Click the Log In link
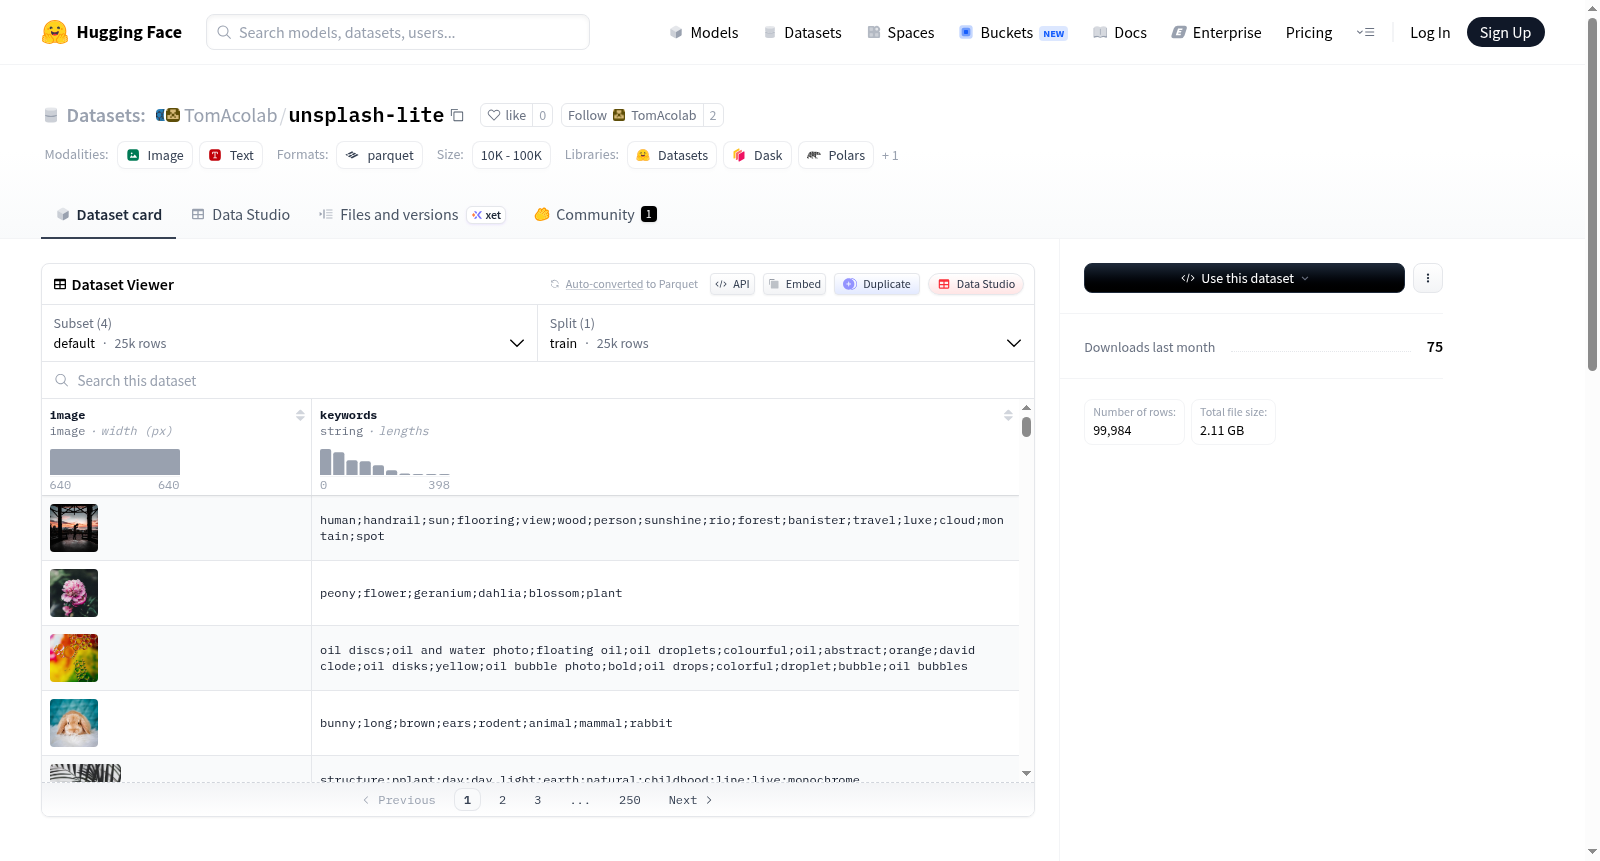1600x861 pixels. click(1430, 32)
